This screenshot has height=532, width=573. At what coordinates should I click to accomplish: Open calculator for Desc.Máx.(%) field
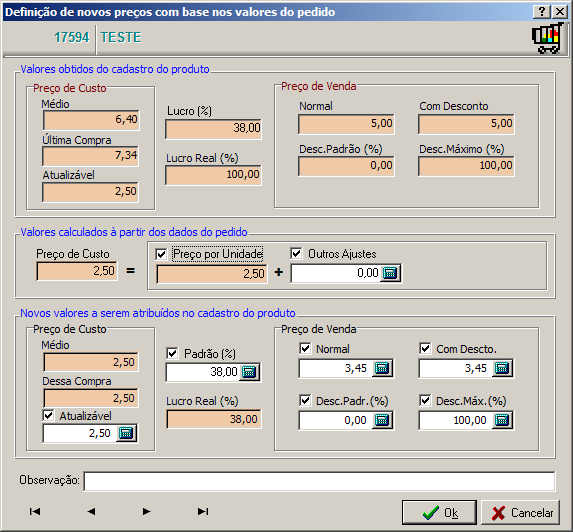pyautogui.click(x=502, y=420)
